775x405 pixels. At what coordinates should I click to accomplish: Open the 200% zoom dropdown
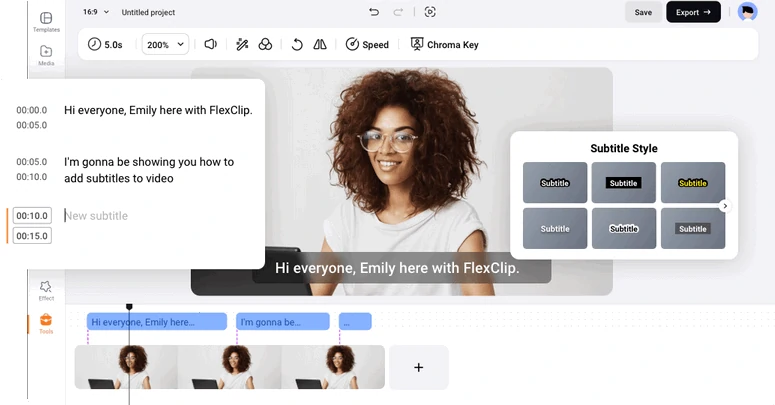[165, 45]
